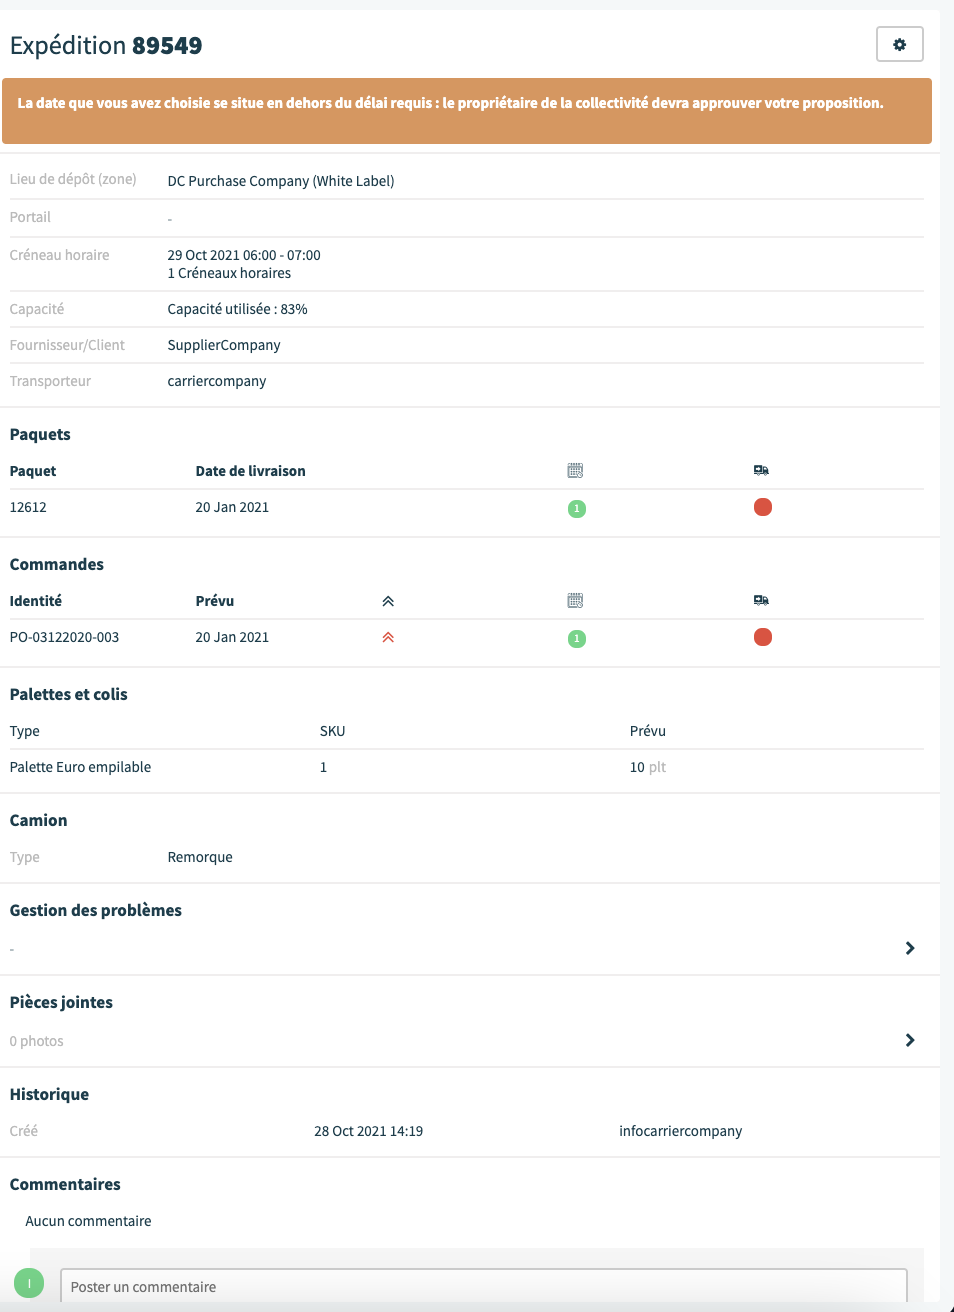Image resolution: width=954 pixels, height=1312 pixels.
Task: Click the 10 plt quantity value
Action: click(x=648, y=767)
